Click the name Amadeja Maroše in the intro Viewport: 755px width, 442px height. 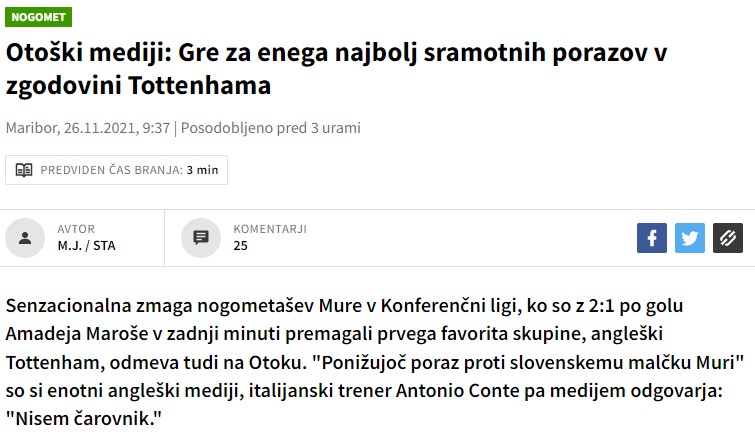[x=77, y=334]
